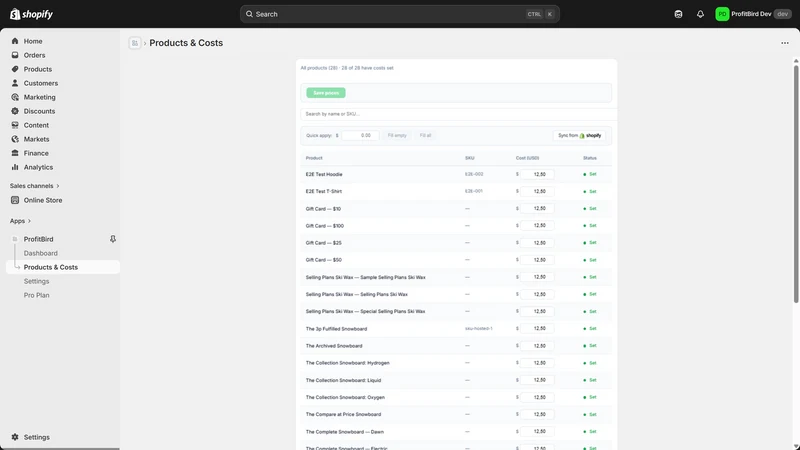
Task: Click the Content icon in sidebar
Action: (15, 125)
